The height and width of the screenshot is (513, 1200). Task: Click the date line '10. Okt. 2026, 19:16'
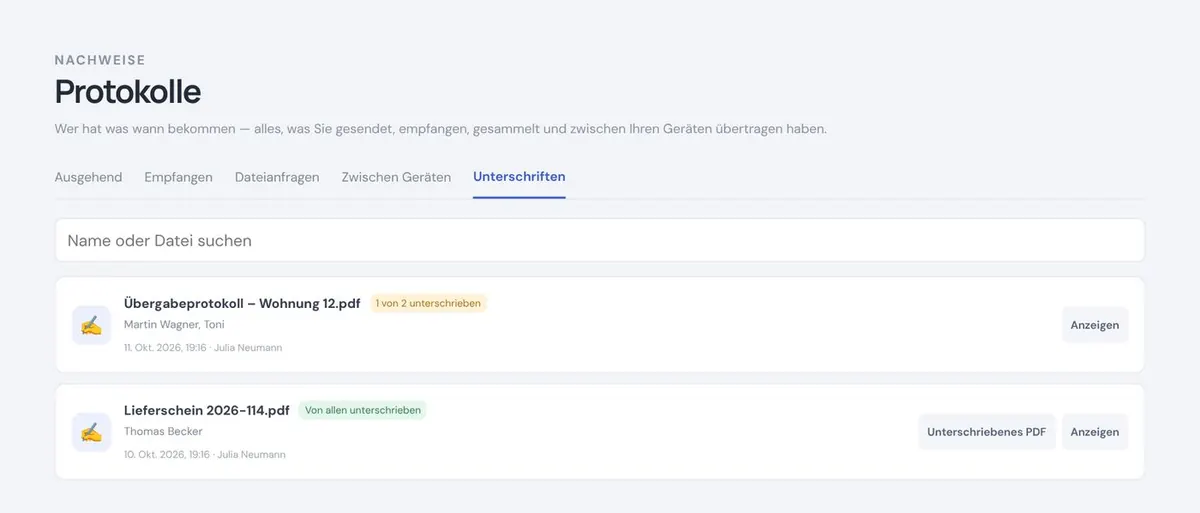(x=166, y=454)
